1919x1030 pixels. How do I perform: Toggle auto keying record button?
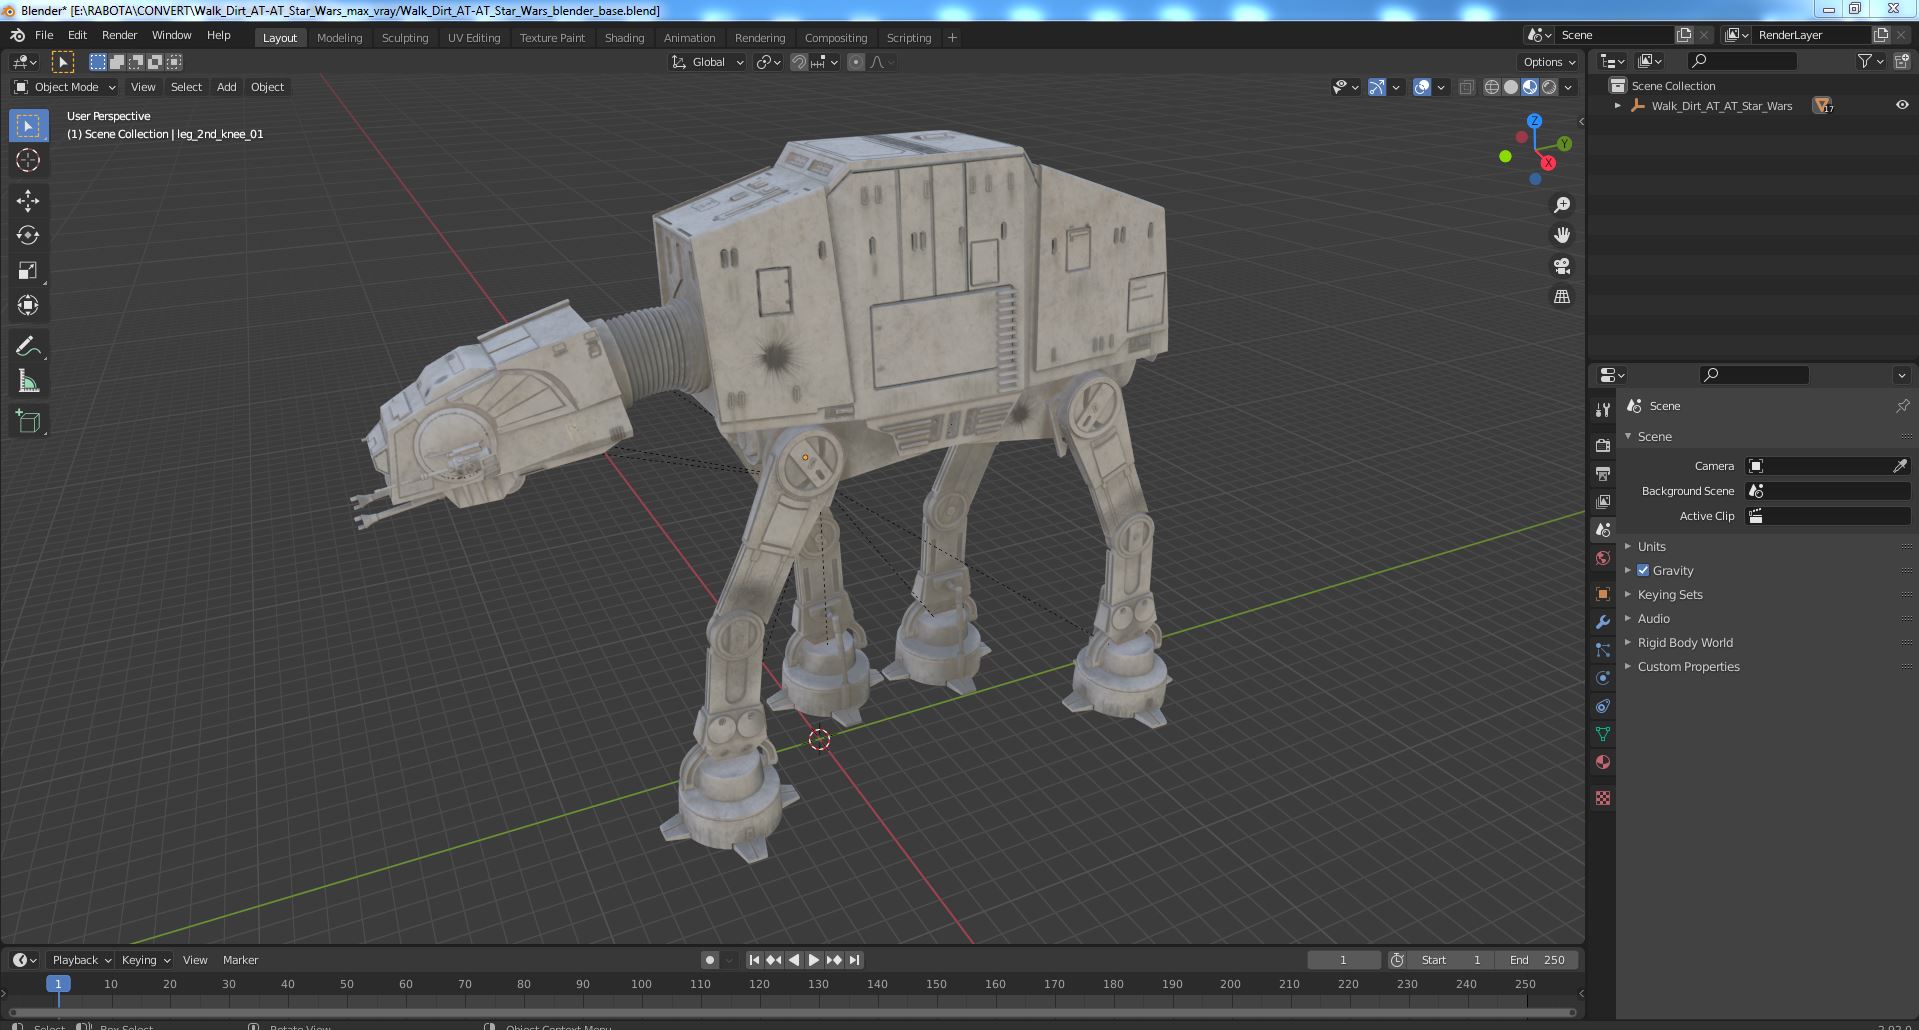click(x=710, y=960)
